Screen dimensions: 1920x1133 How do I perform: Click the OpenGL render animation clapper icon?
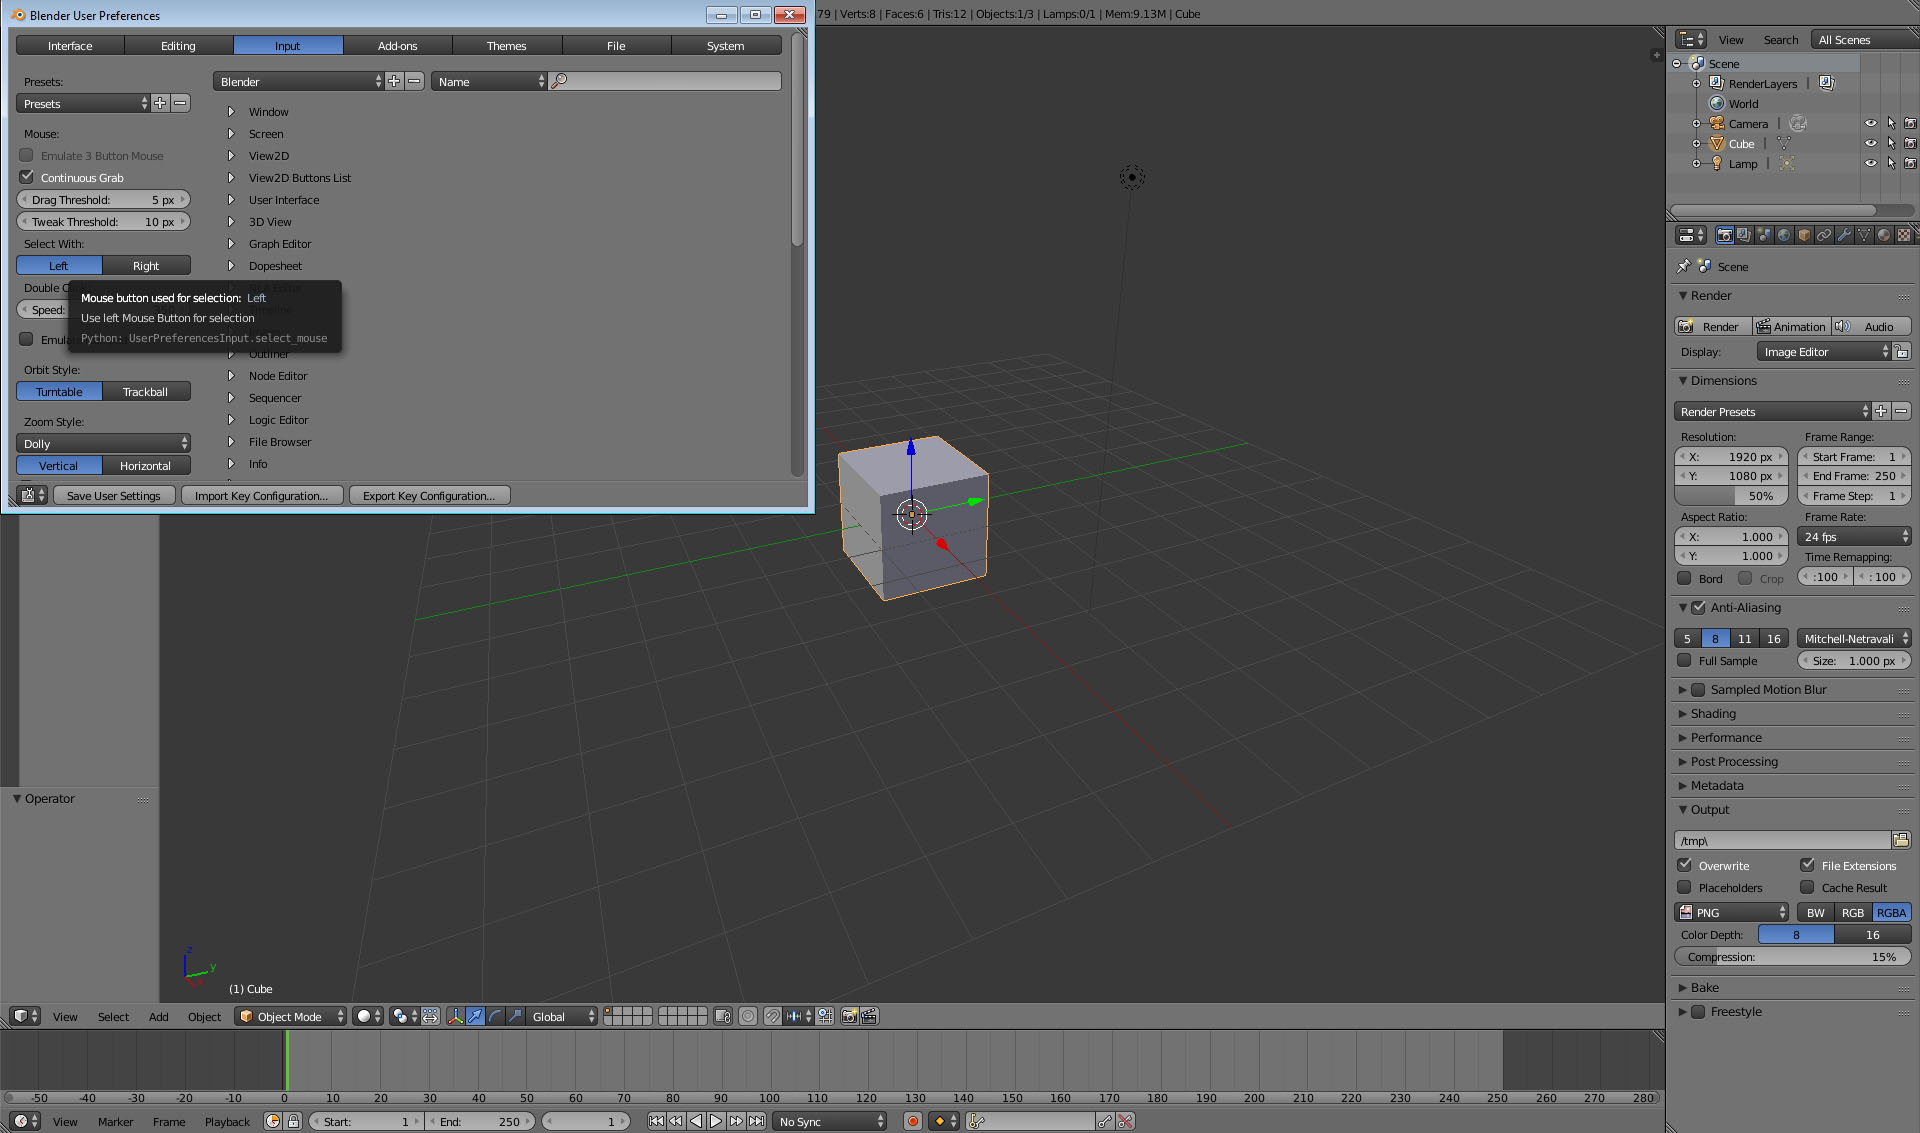coord(869,1016)
